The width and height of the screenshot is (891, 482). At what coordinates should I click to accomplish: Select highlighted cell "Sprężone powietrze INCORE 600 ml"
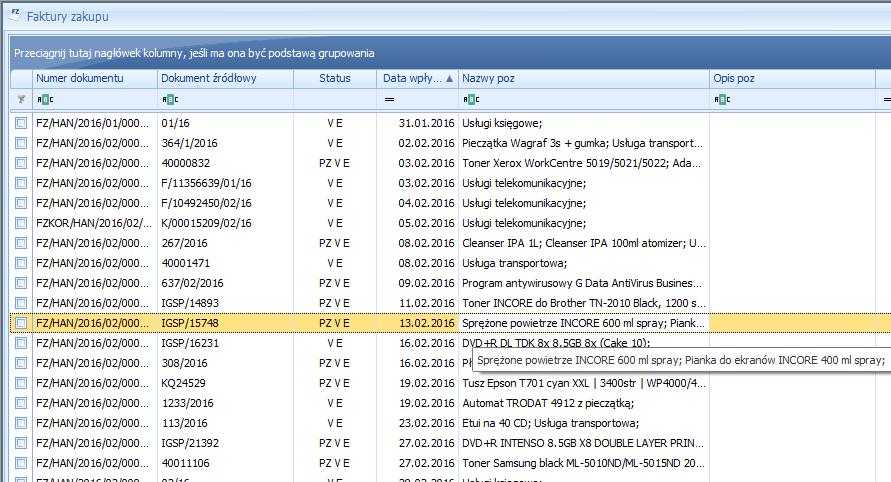coord(584,323)
